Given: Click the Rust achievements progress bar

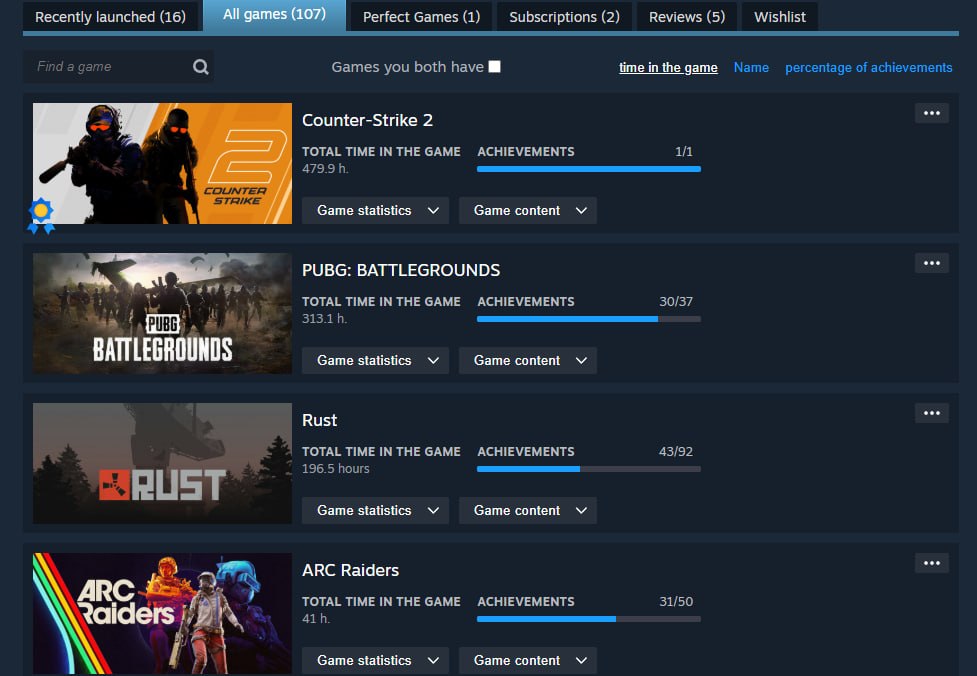Looking at the screenshot, I should pyautogui.click(x=589, y=469).
